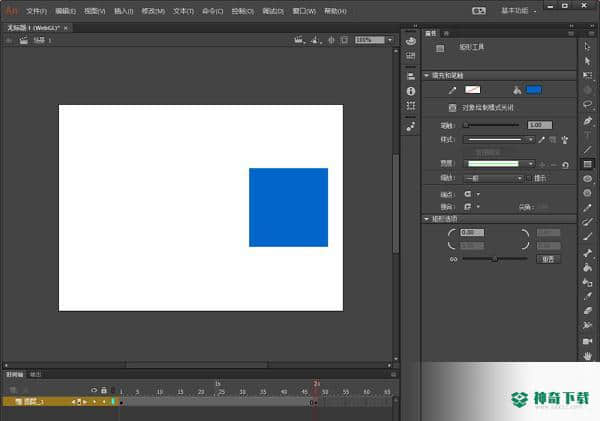This screenshot has height=421, width=600.
Task: Click the edit stroke style pencil button
Action: click(x=541, y=140)
